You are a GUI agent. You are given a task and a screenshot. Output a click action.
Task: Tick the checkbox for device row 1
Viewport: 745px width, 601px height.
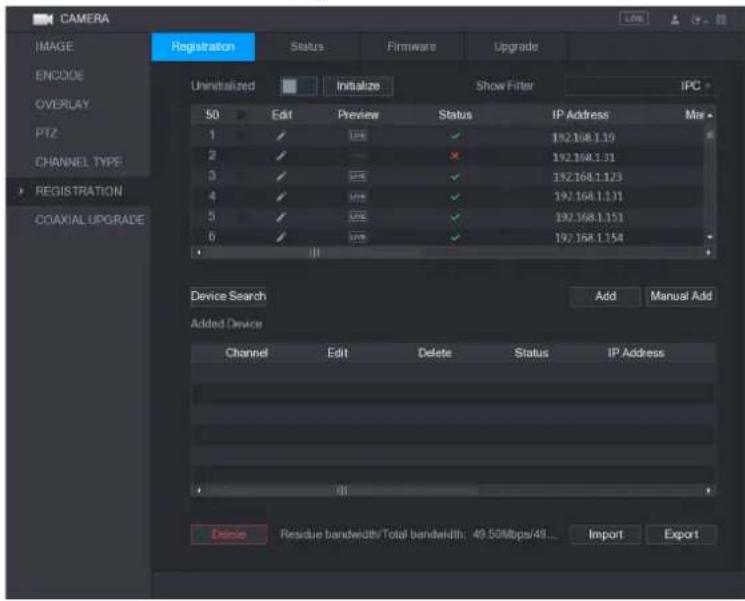tap(241, 136)
